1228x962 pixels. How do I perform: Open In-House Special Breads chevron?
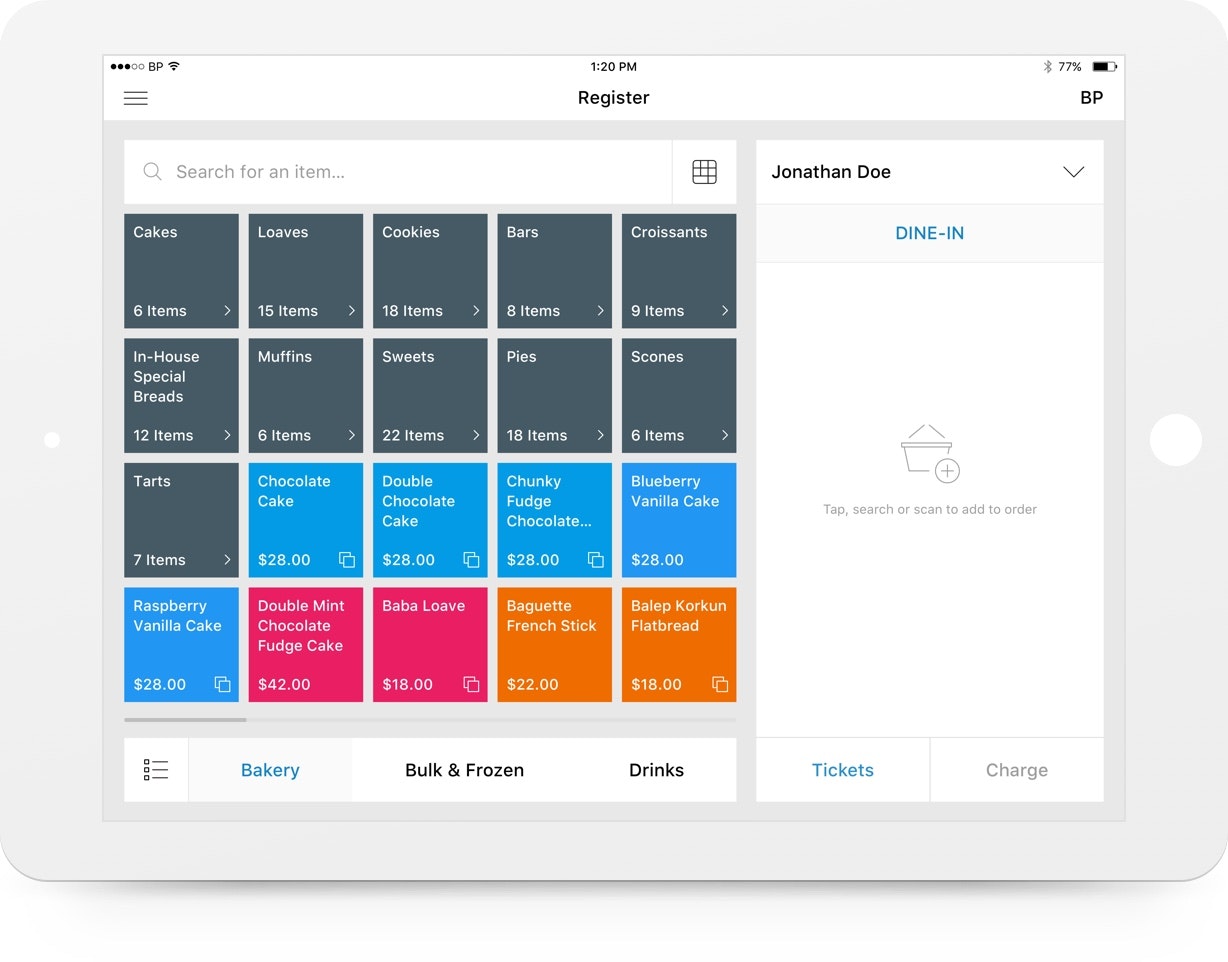click(x=227, y=435)
